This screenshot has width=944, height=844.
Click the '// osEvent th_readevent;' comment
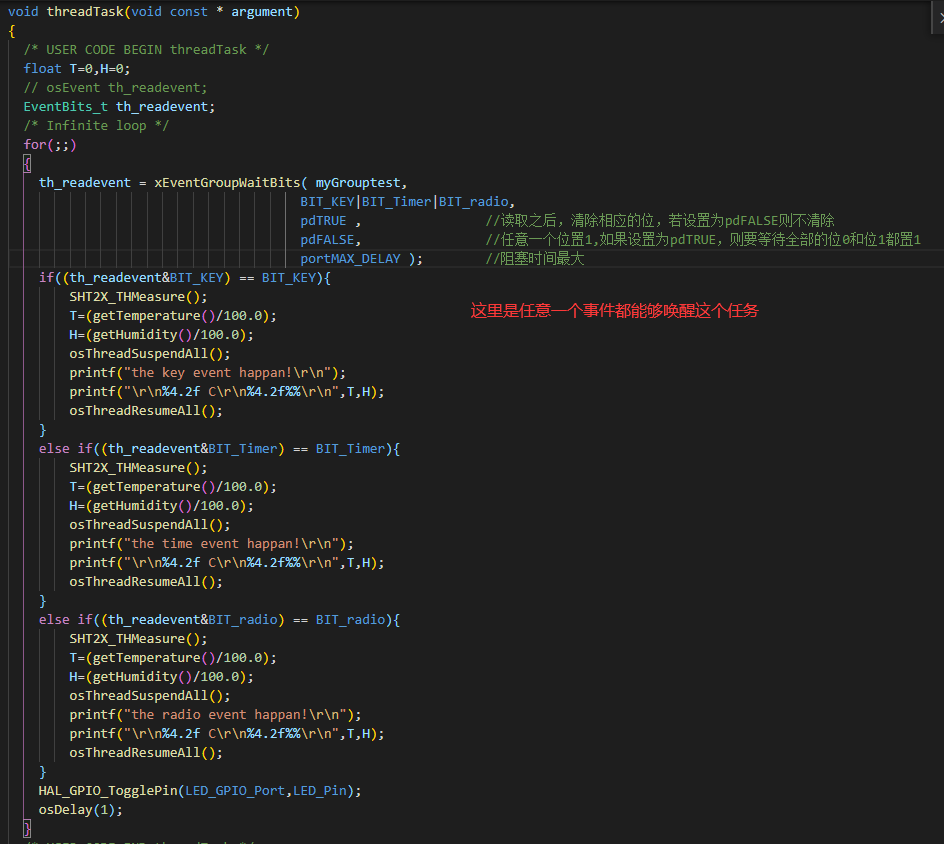[115, 87]
